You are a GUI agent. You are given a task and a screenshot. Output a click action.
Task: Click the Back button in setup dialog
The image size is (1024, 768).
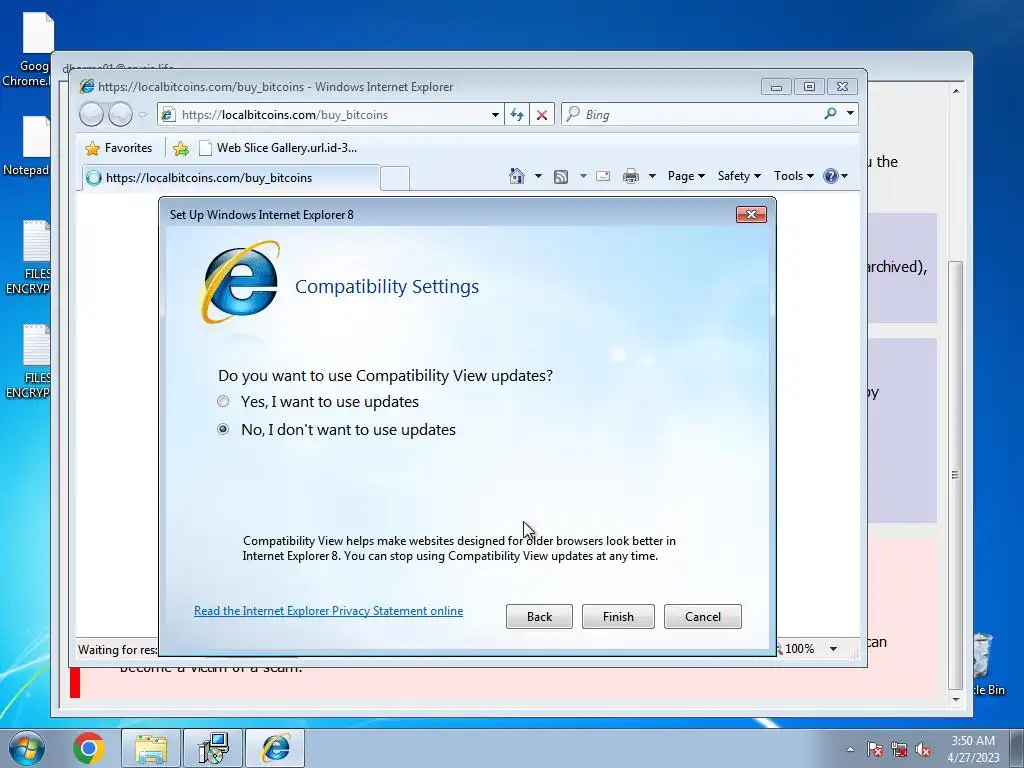539,616
